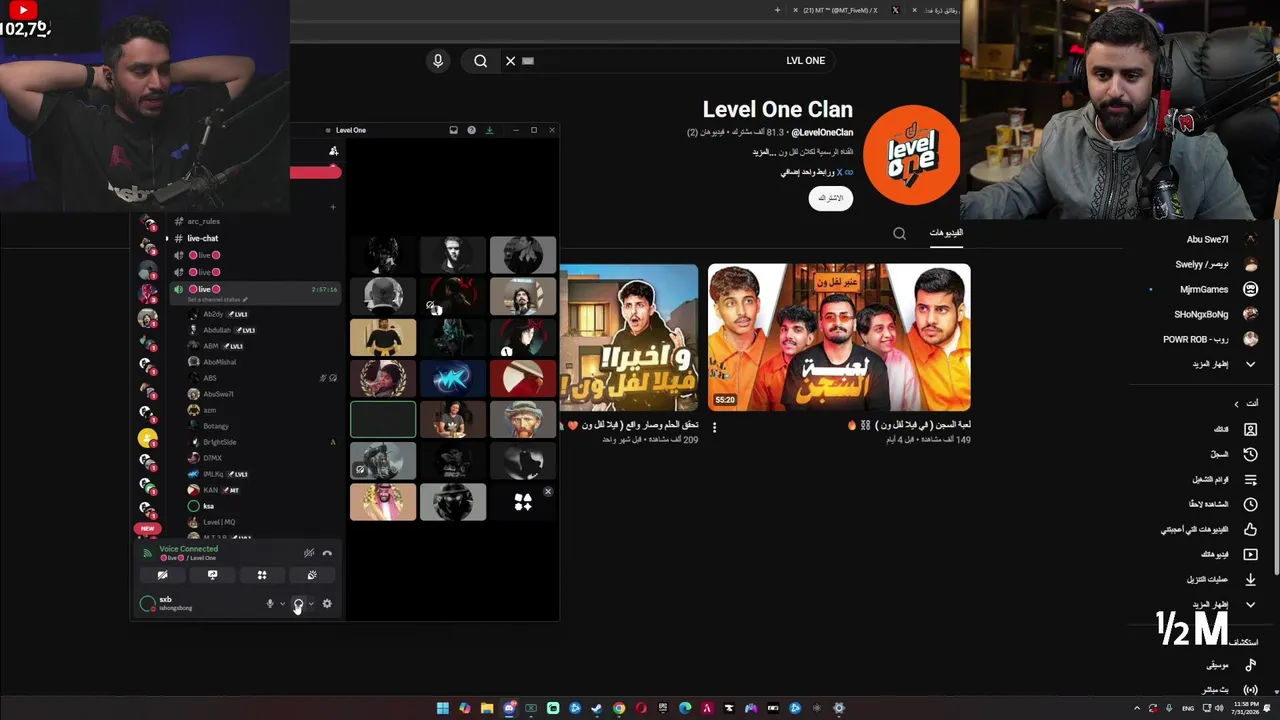Select user AboMishal in voice channel list

(219, 362)
